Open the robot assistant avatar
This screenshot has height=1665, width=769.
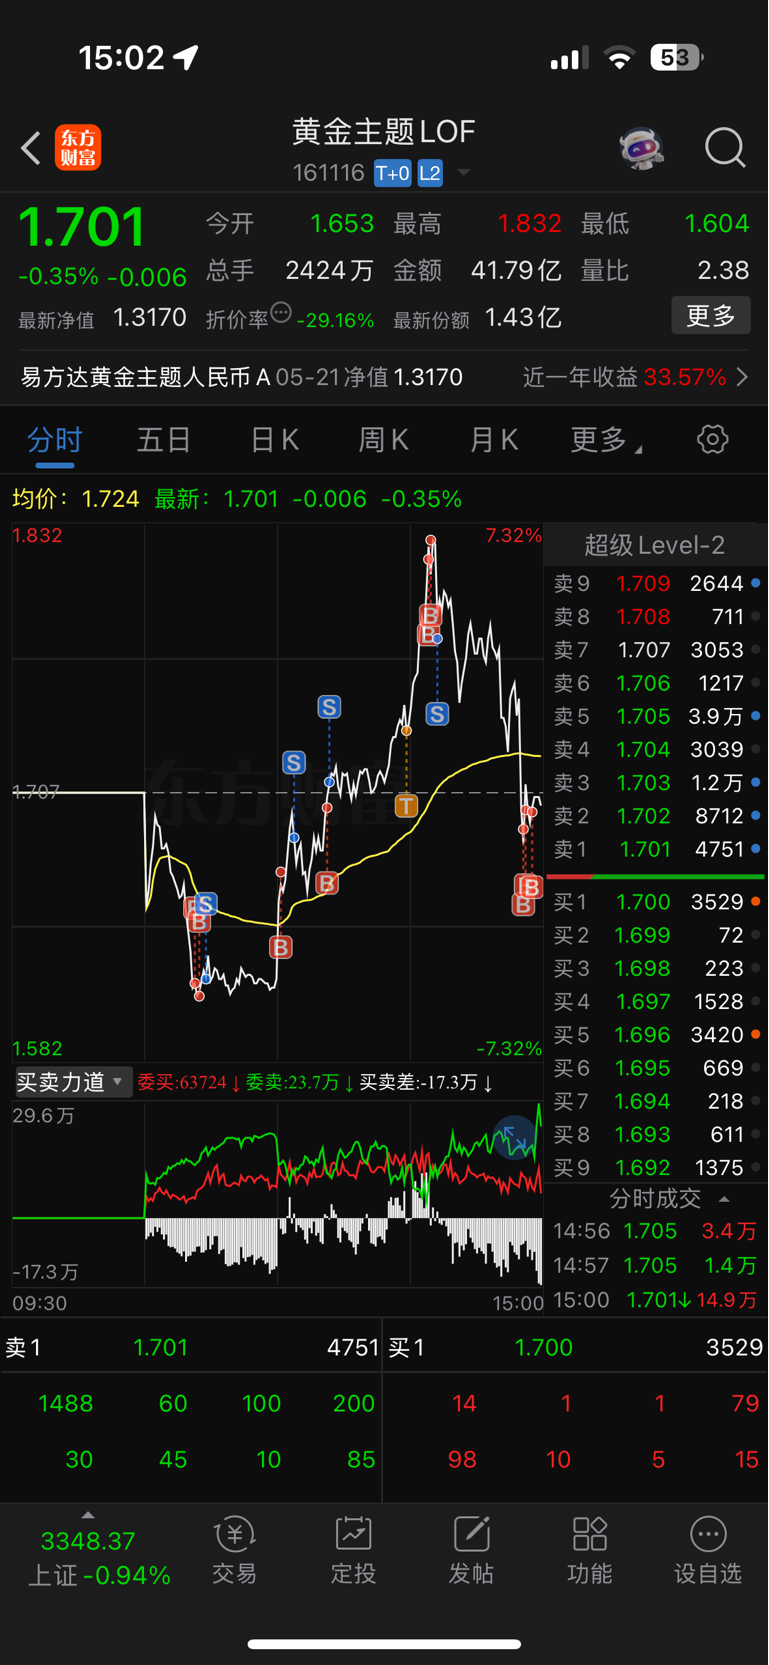(x=641, y=148)
